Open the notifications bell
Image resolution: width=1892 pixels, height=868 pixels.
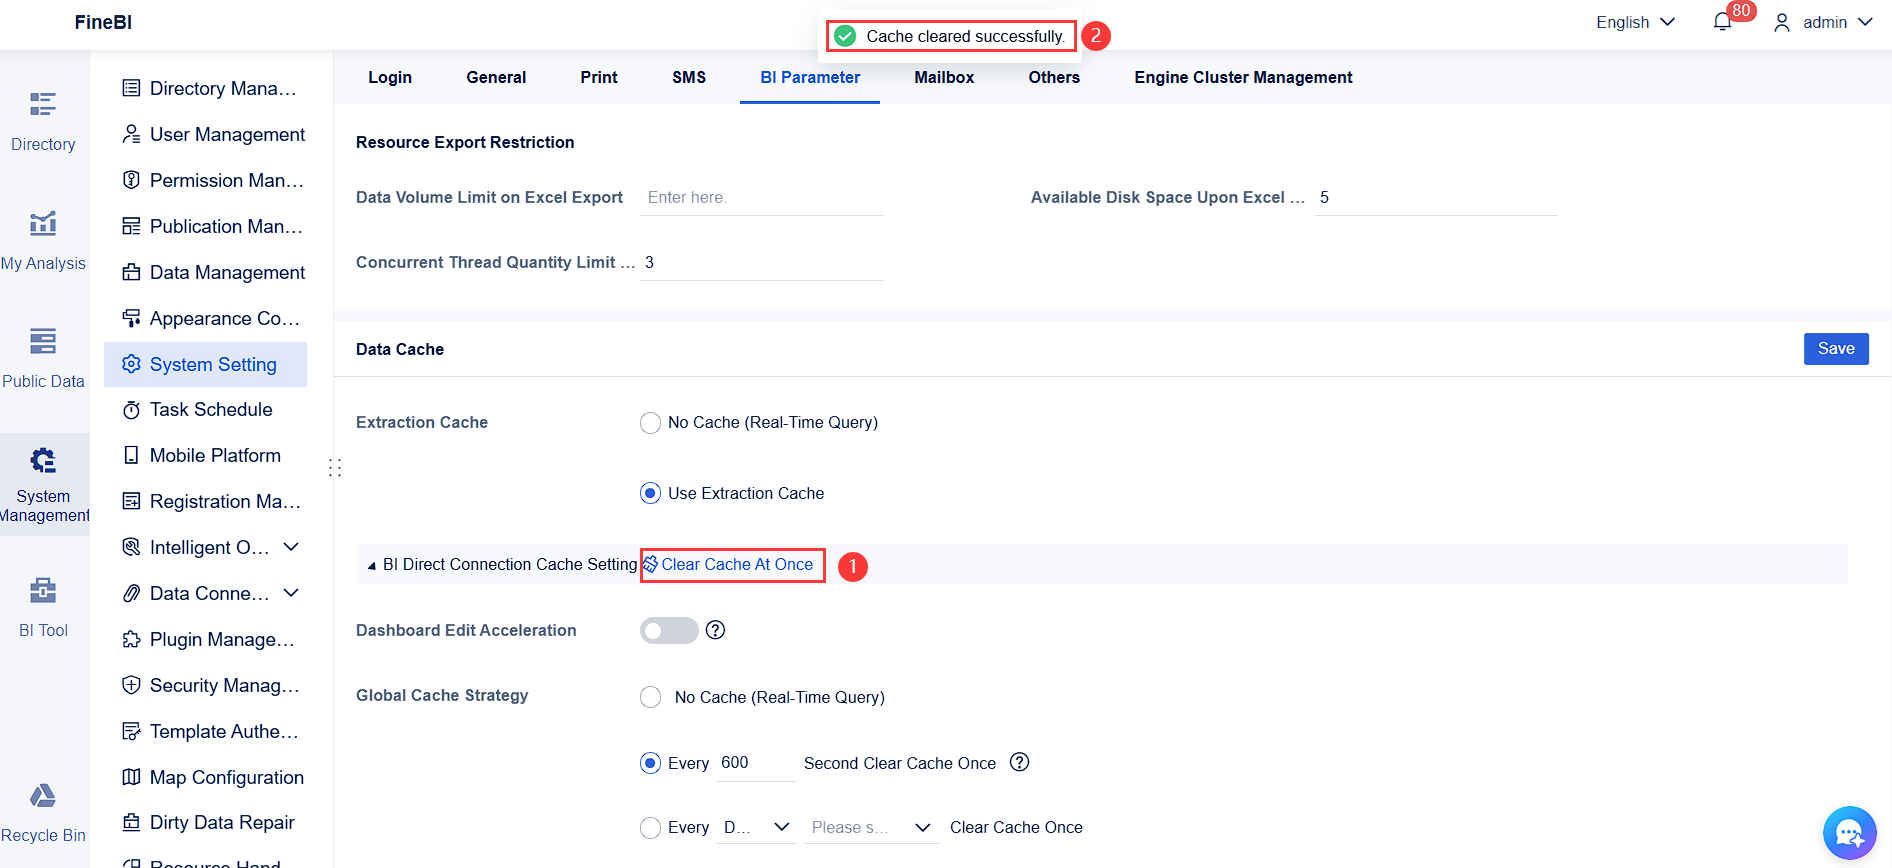pyautogui.click(x=1722, y=22)
